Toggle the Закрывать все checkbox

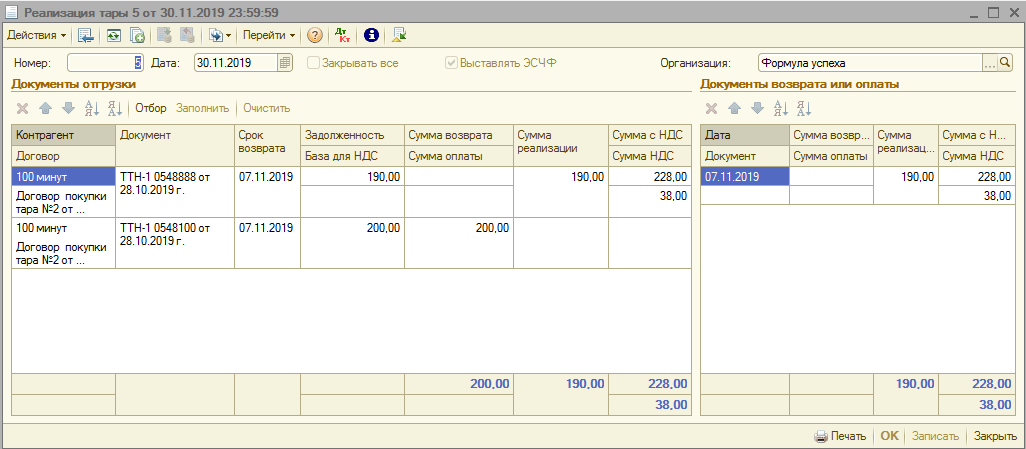click(314, 62)
